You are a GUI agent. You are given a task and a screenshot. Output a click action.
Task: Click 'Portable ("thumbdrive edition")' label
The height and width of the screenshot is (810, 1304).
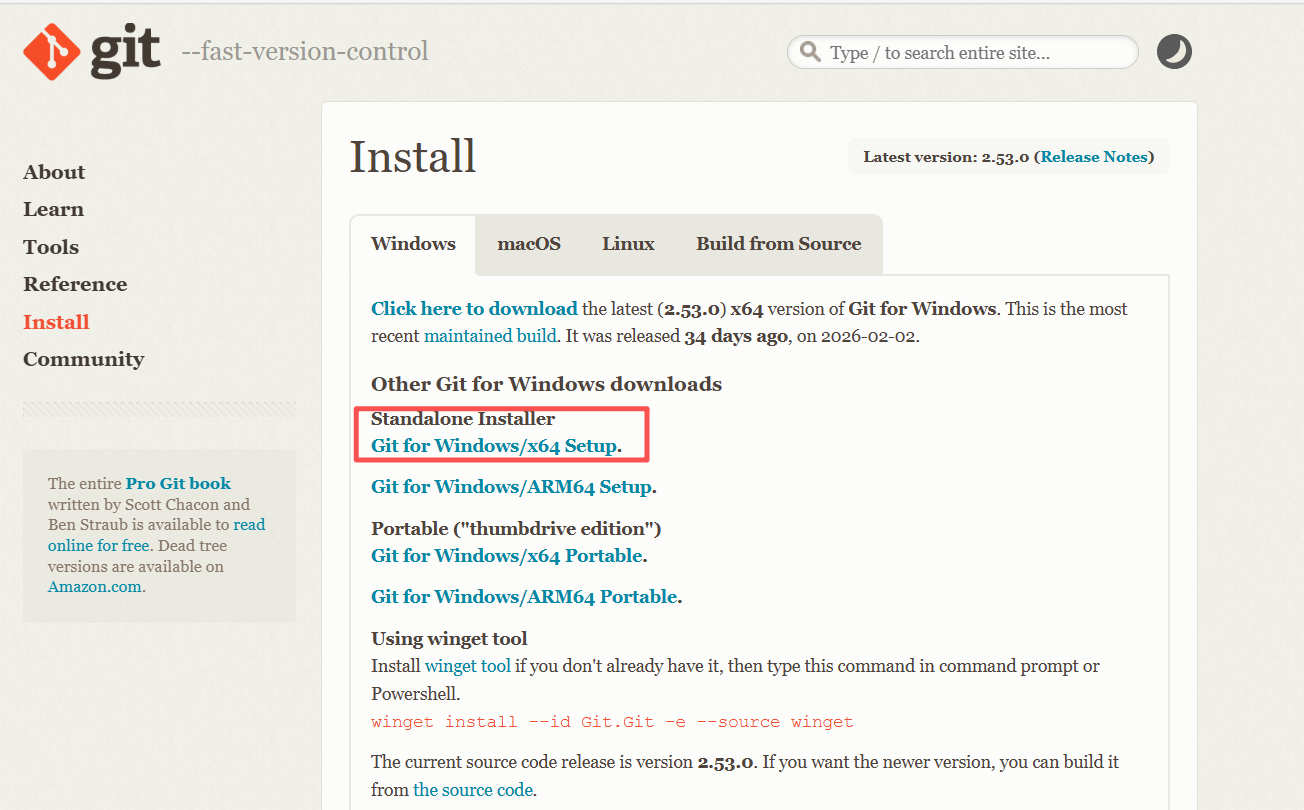pyautogui.click(x=516, y=528)
